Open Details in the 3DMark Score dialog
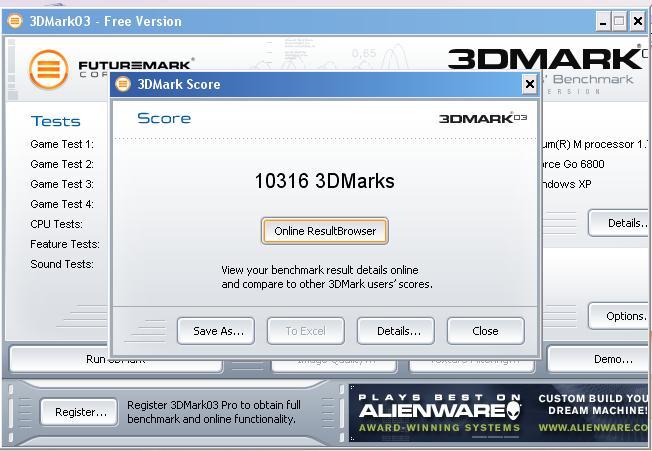The width and height of the screenshot is (652, 451). click(x=396, y=331)
